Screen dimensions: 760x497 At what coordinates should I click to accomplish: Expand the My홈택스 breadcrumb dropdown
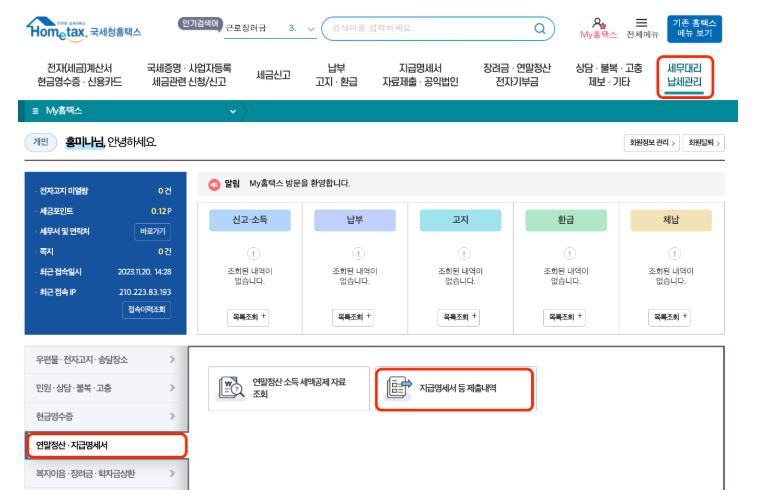[x=233, y=111]
